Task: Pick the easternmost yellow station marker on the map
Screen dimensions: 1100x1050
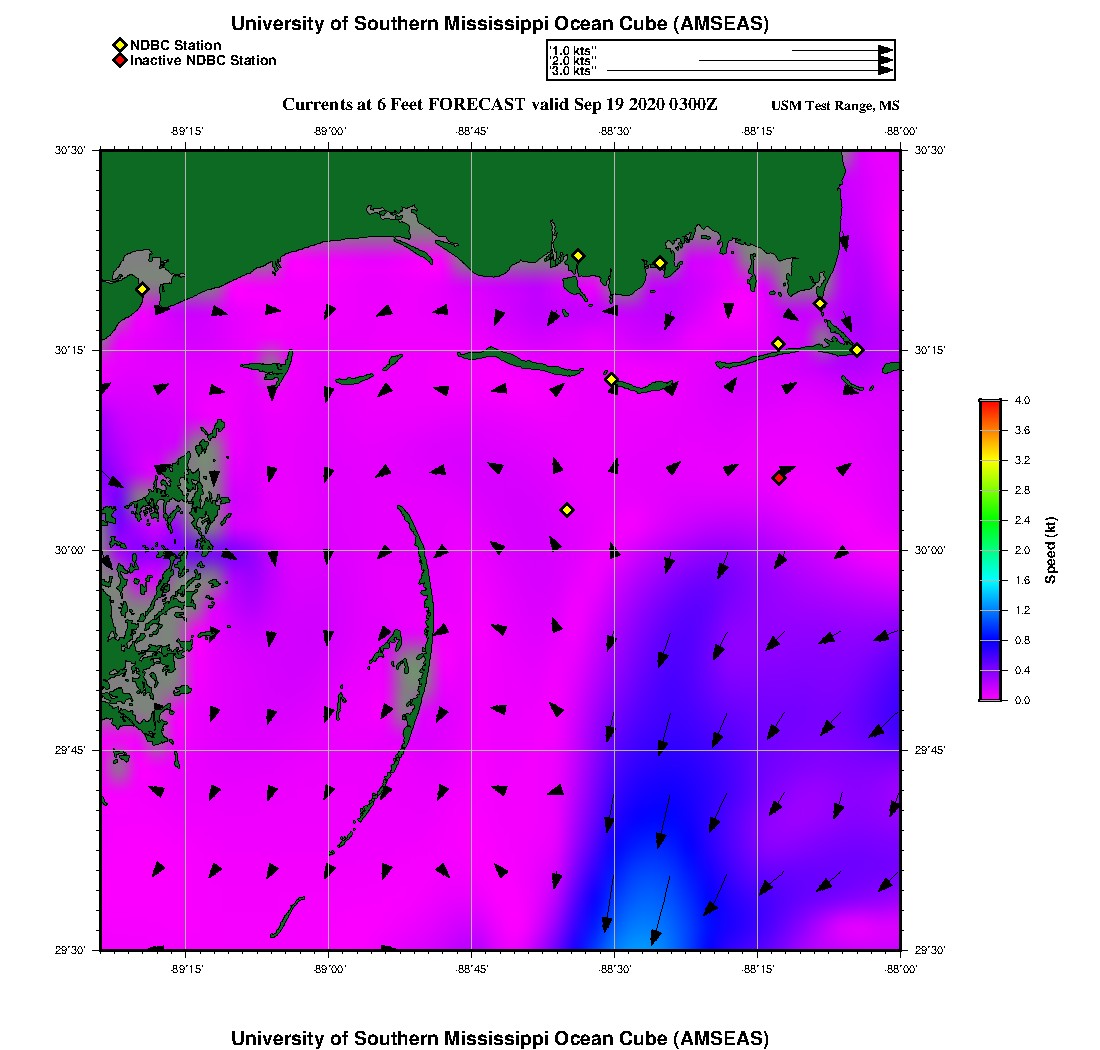Action: (857, 349)
